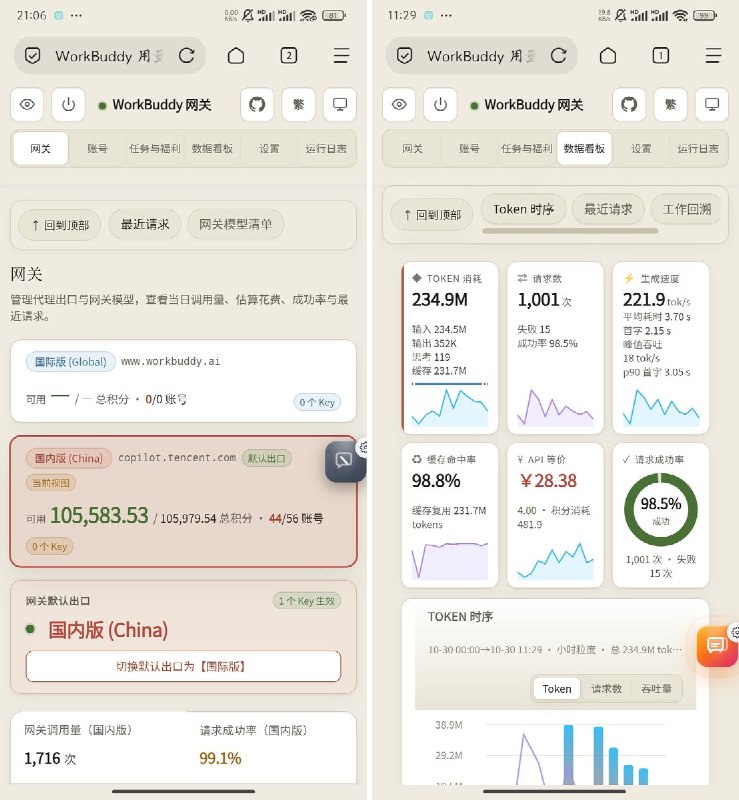
Task: Click 回到顶部 button in right screen
Action: click(432, 215)
